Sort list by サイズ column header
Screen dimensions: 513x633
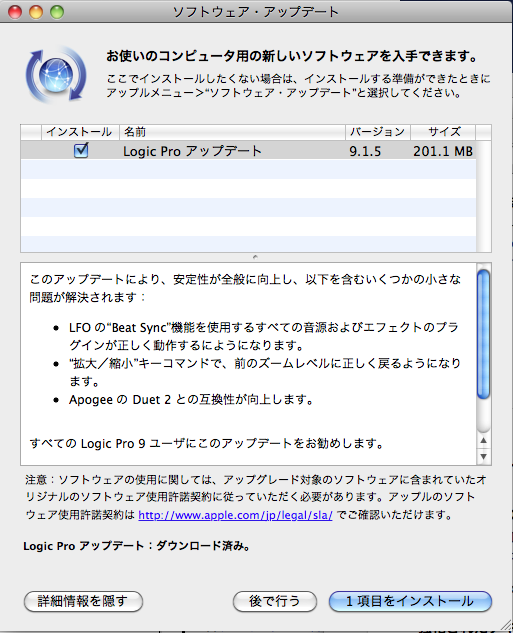443,132
